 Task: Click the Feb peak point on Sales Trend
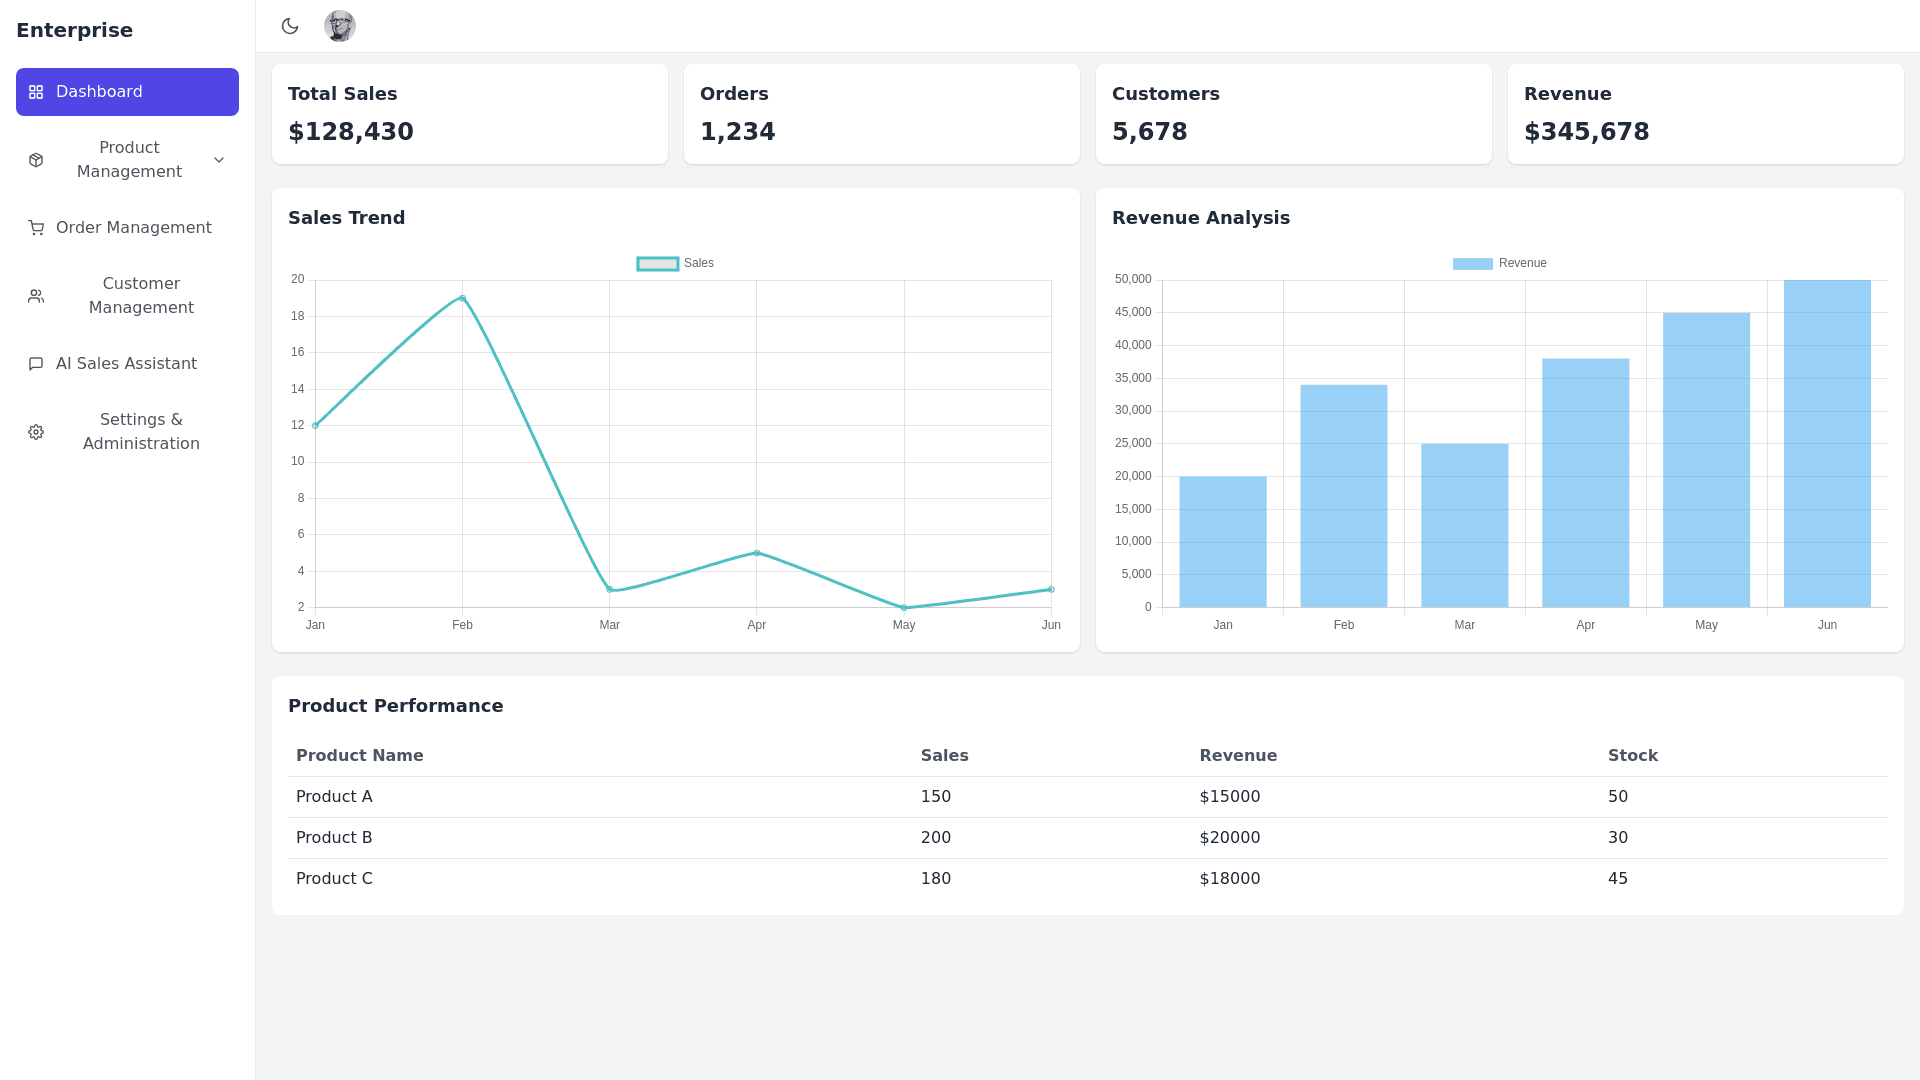tap(462, 298)
